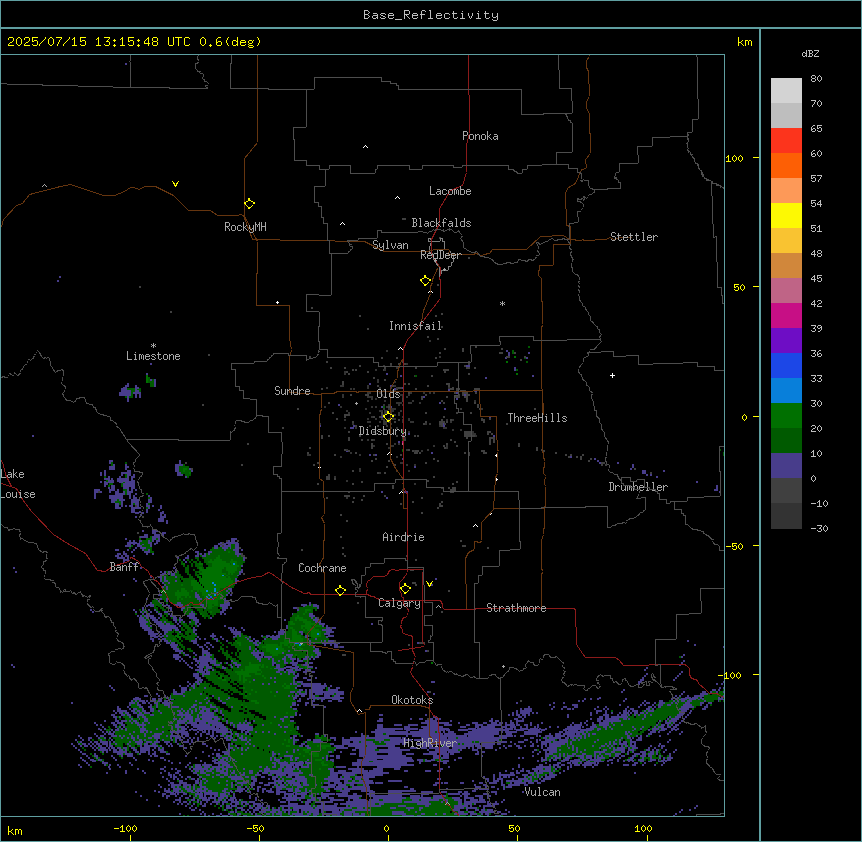Click the yellow V marker northwest of RockyMH
This screenshot has height=842, width=862.
tap(175, 184)
